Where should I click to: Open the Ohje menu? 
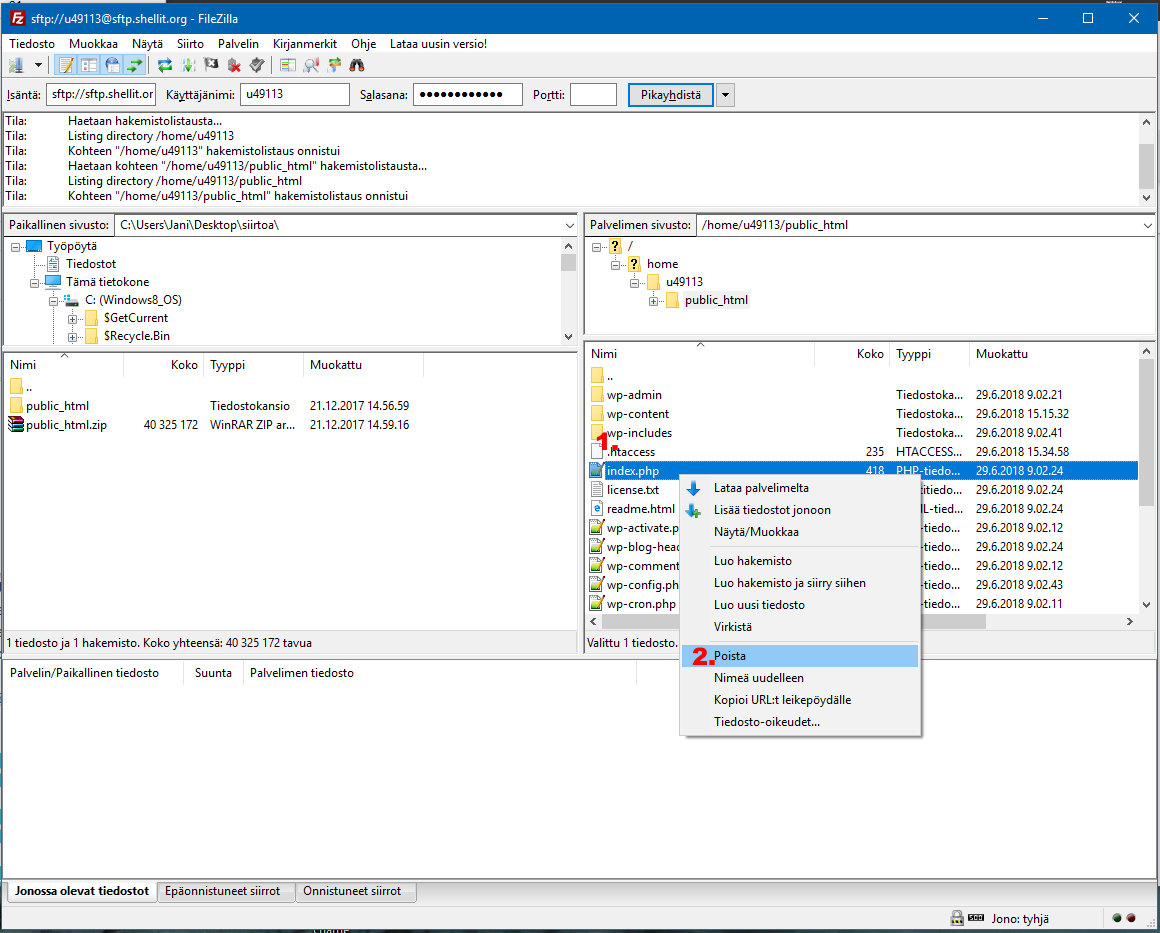363,44
